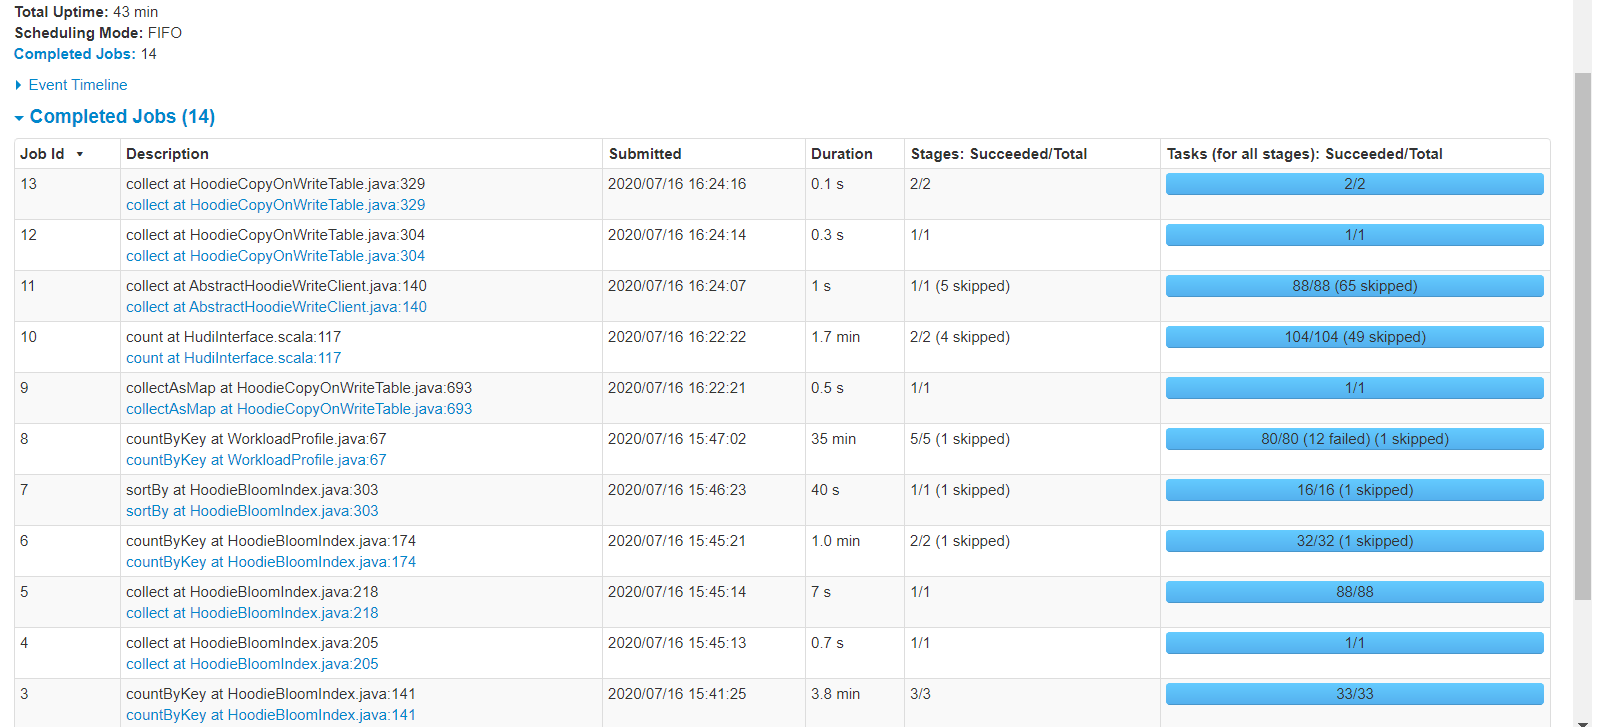Open link collectAsMap at HoodieCopyOnWriteTable.java:693

[x=299, y=409]
